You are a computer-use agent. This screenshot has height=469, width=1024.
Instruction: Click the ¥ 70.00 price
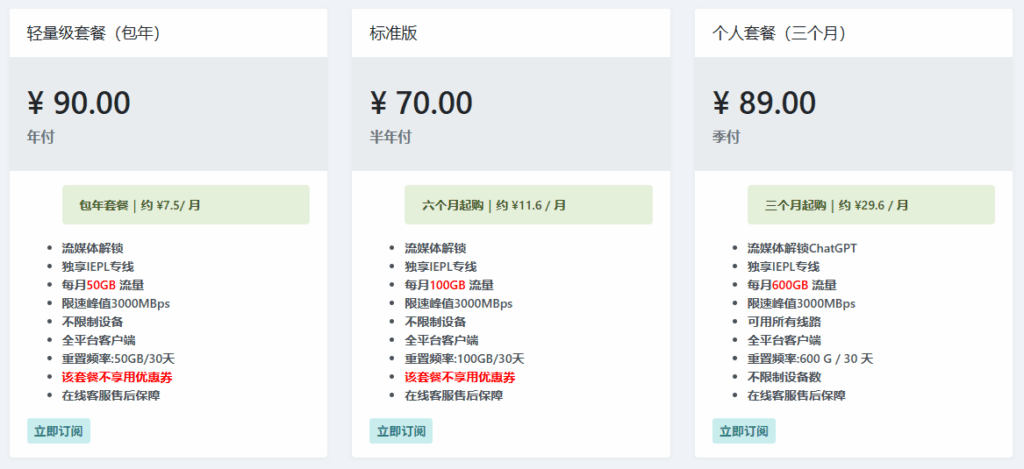[x=421, y=103]
